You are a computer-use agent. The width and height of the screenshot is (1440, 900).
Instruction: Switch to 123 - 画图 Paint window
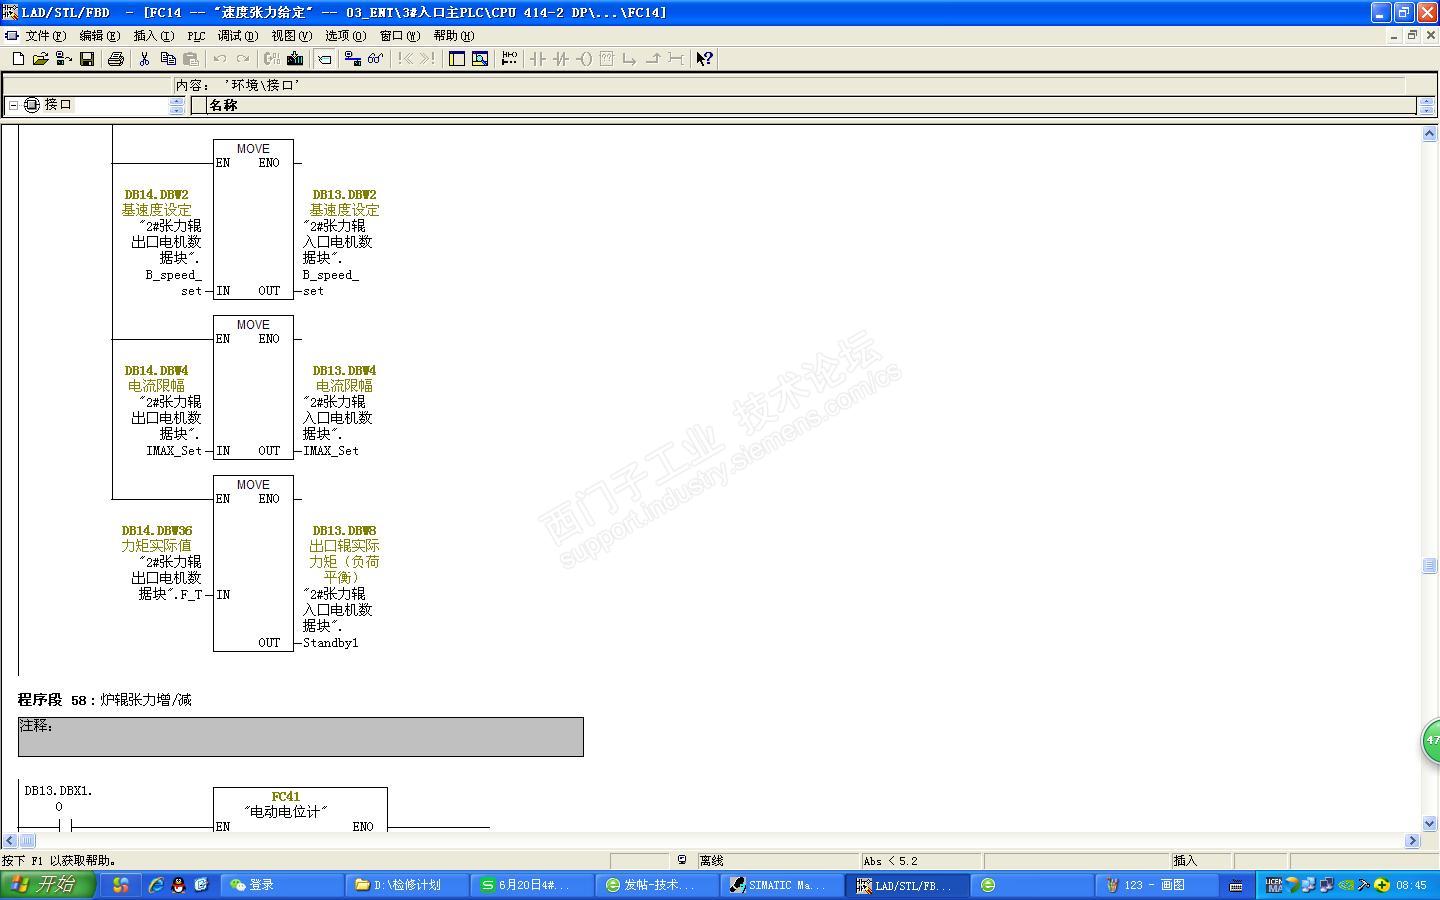[1157, 885]
